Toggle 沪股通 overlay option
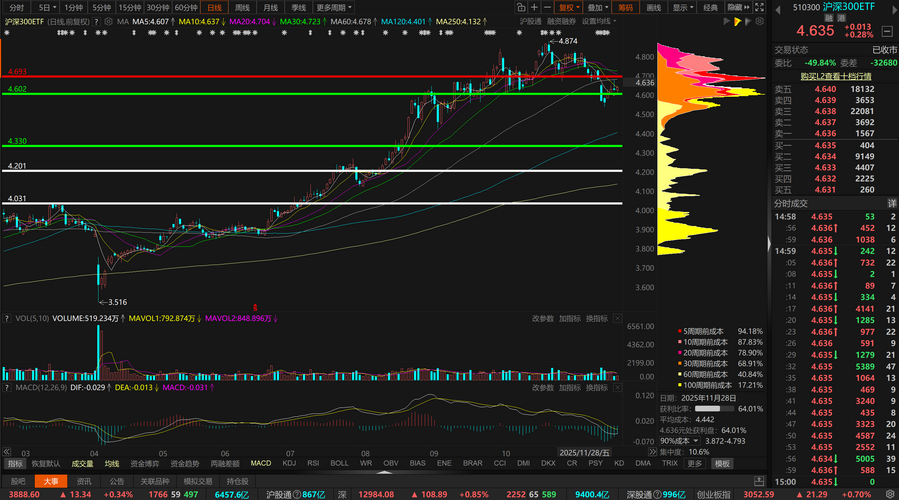Image resolution: width=899 pixels, height=500 pixels. pyautogui.click(x=530, y=21)
